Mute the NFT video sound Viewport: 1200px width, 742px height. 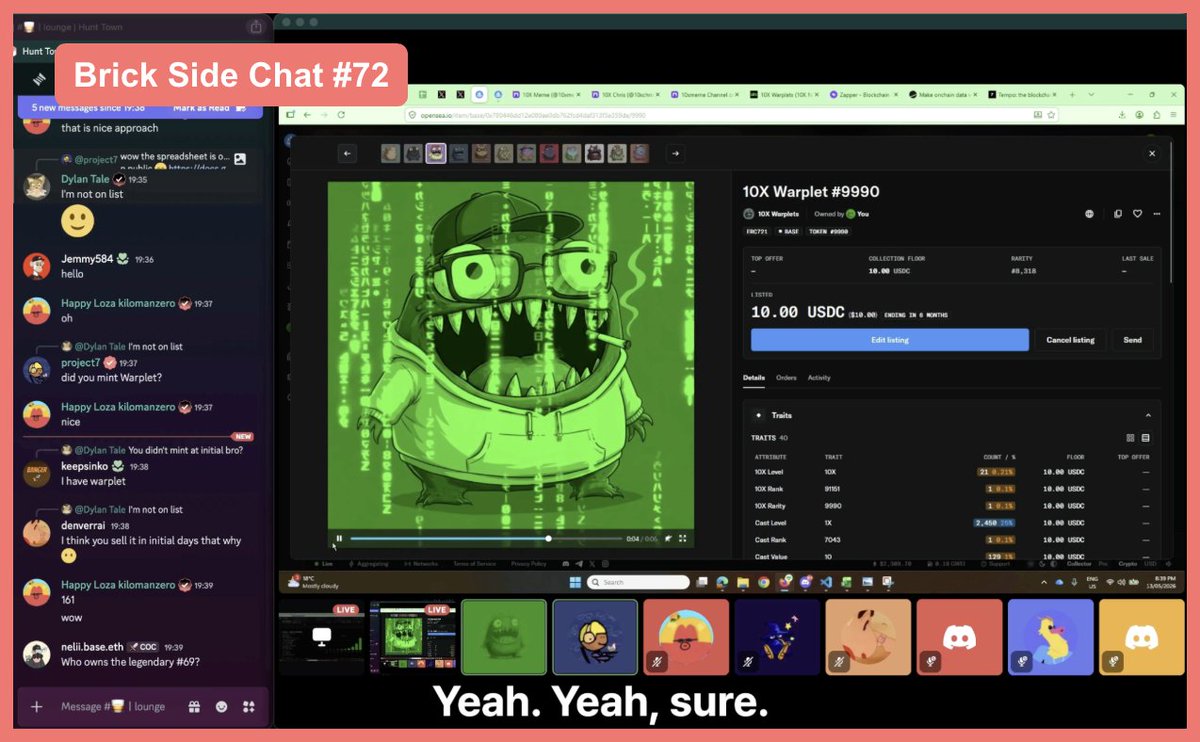click(667, 538)
